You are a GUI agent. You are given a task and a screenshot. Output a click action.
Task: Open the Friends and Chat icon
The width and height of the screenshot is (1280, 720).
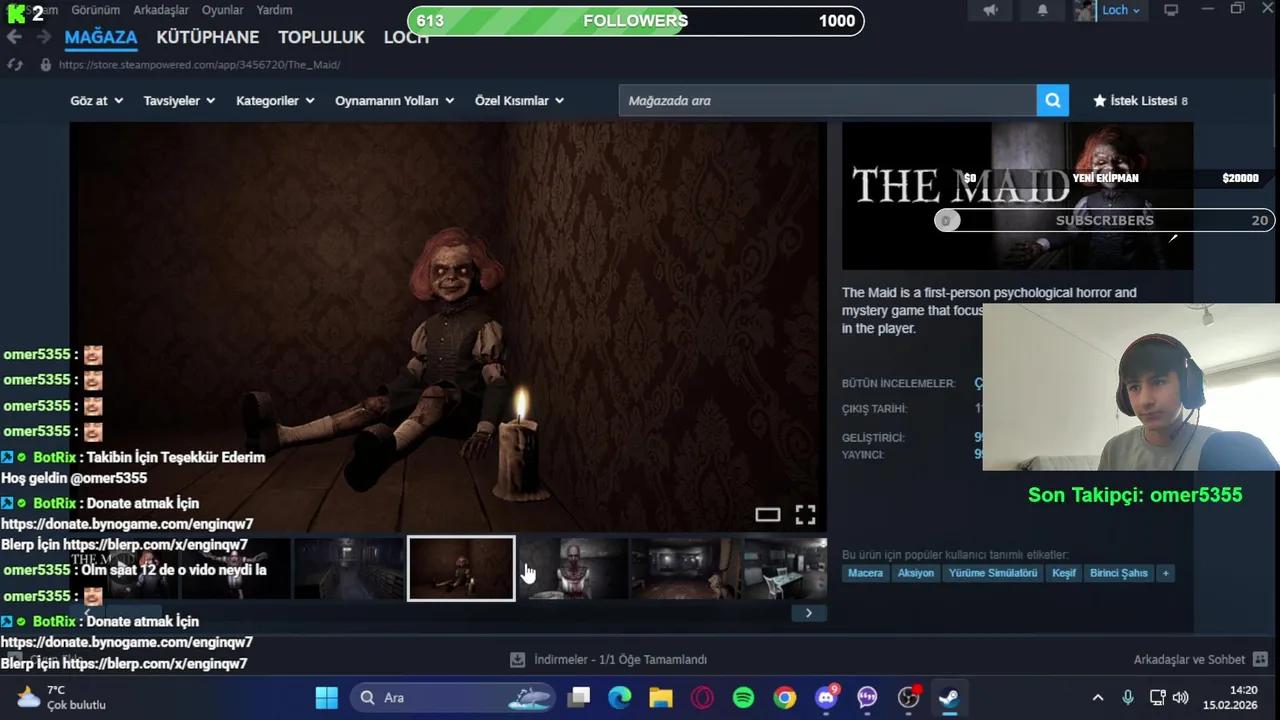click(x=1260, y=660)
